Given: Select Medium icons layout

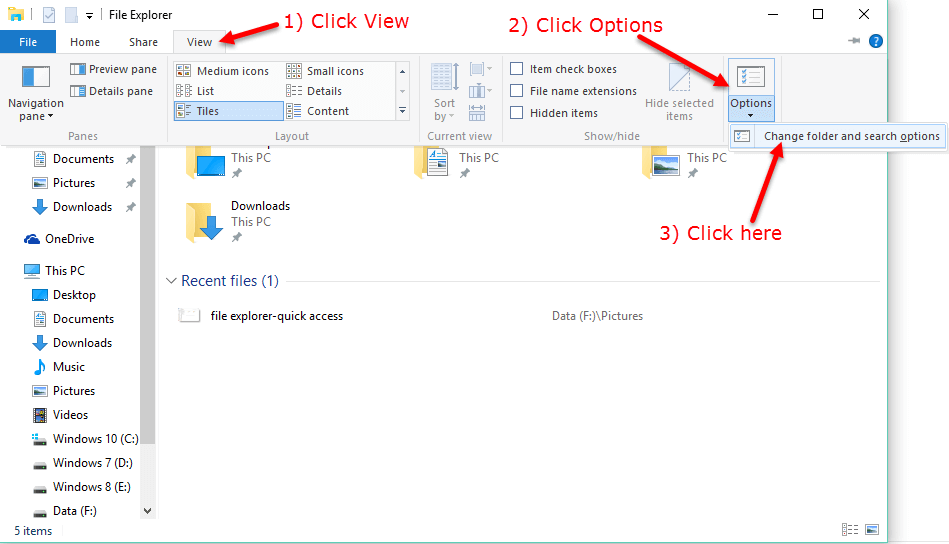Looking at the screenshot, I should [x=222, y=71].
